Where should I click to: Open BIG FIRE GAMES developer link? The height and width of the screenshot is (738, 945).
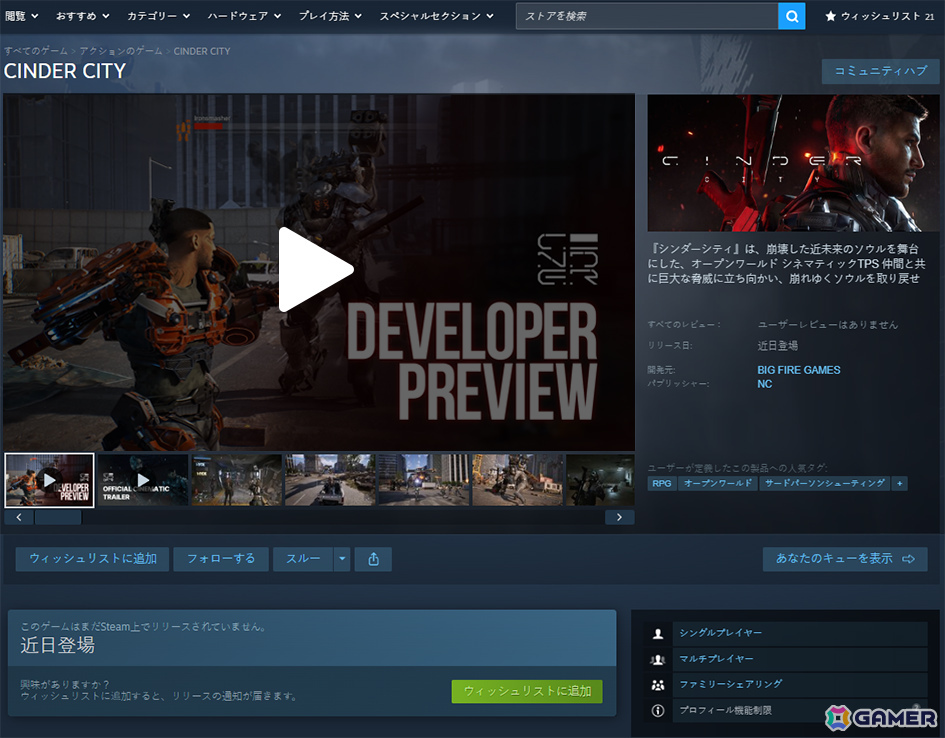pyautogui.click(x=799, y=370)
